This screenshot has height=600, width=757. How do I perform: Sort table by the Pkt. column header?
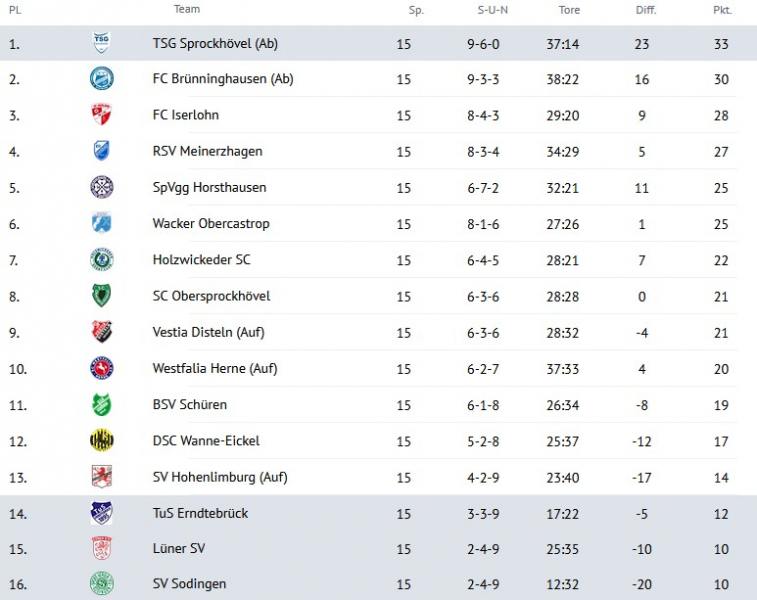[722, 10]
